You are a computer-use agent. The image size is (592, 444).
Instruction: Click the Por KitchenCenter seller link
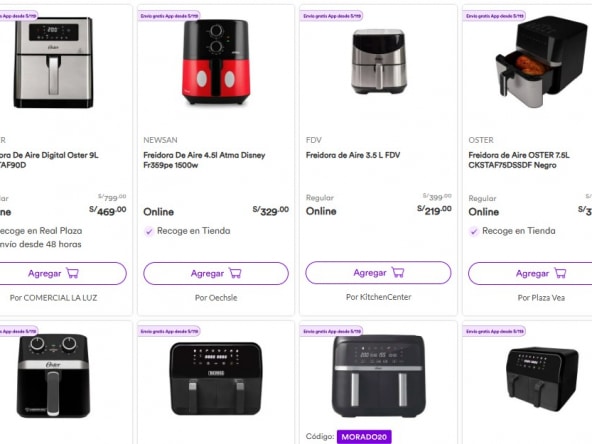tap(379, 297)
